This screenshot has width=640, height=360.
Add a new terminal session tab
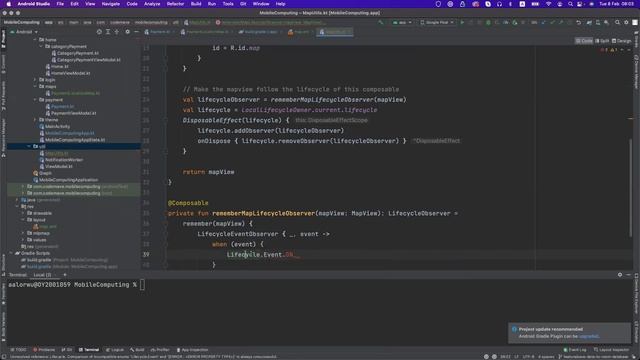(x=64, y=275)
